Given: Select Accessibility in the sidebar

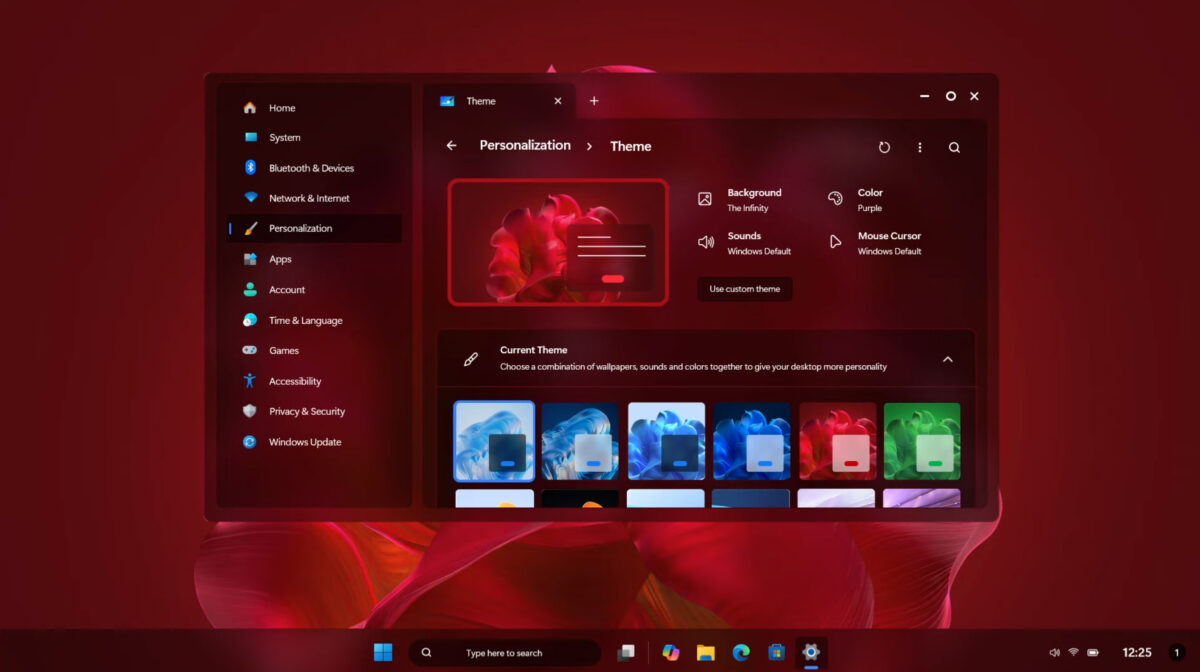Looking at the screenshot, I should pyautogui.click(x=294, y=381).
